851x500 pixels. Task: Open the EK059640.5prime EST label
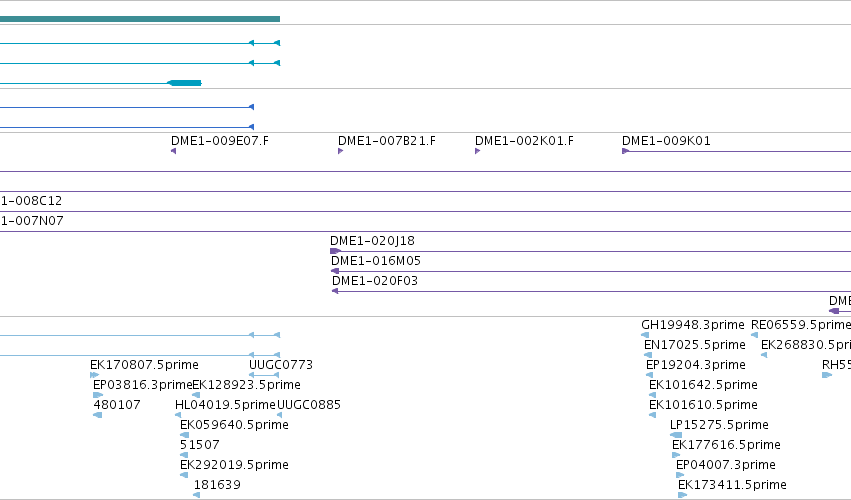(234, 425)
